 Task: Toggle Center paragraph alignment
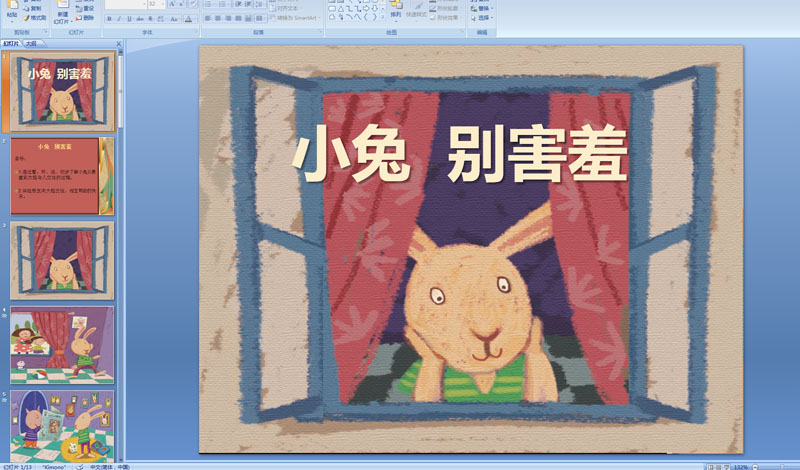[218, 18]
